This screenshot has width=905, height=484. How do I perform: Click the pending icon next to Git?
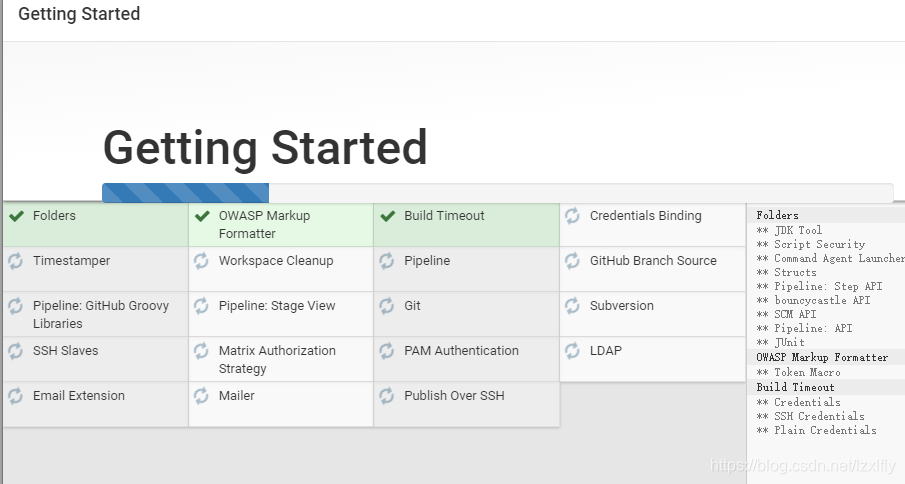[x=387, y=306]
